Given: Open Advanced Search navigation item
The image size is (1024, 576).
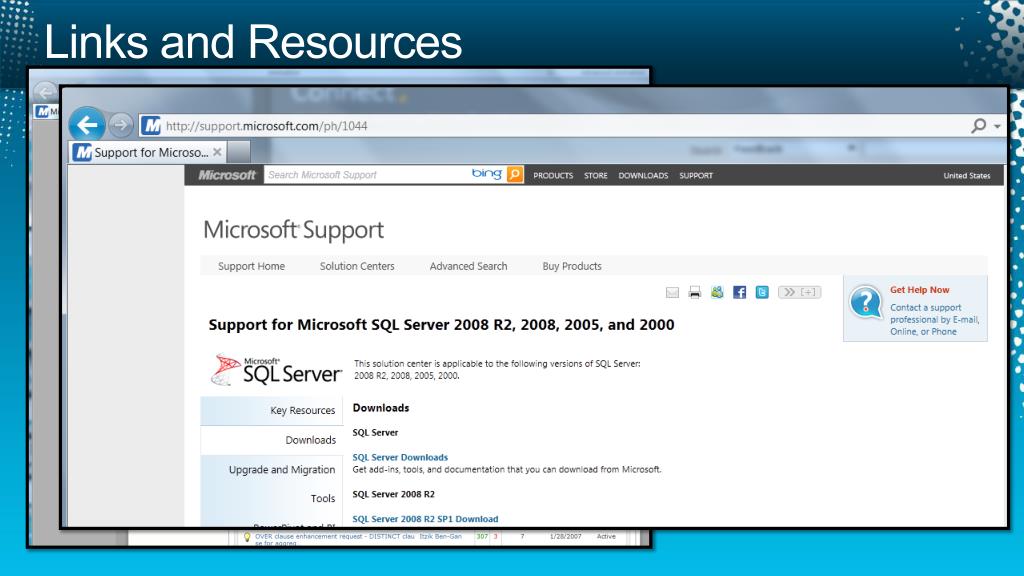Looking at the screenshot, I should [468, 266].
